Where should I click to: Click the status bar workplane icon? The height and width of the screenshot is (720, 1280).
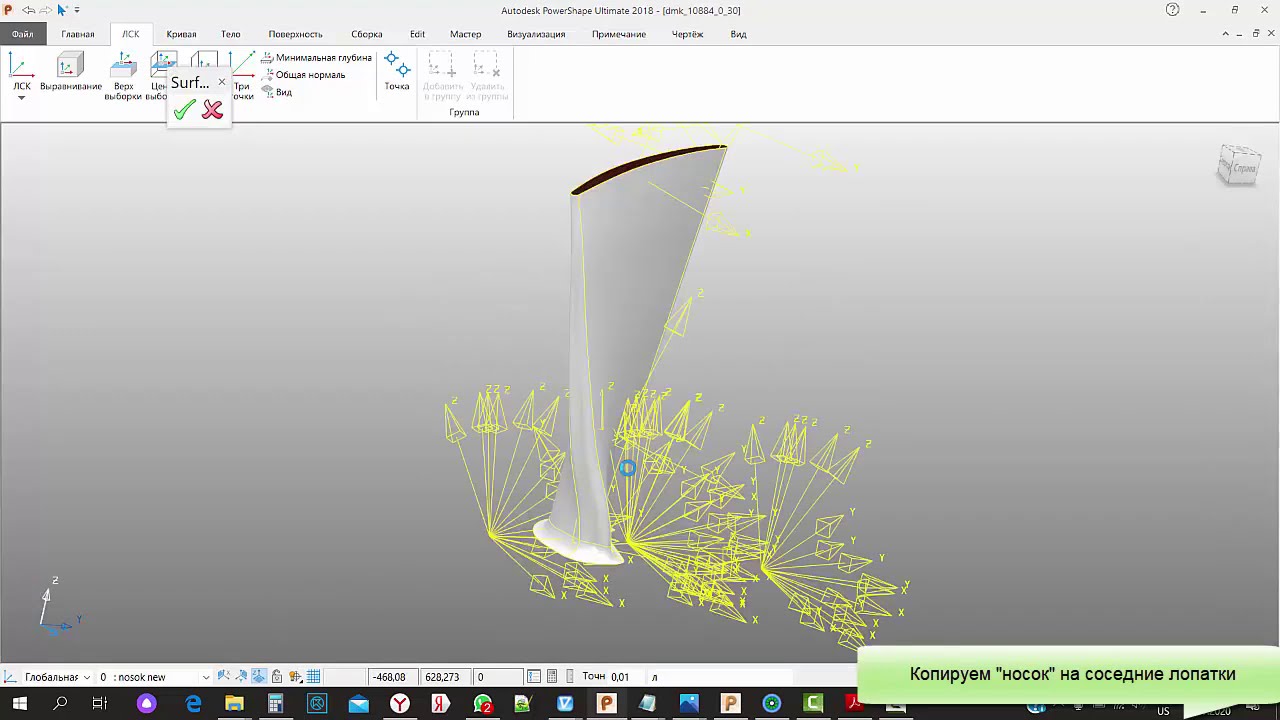tap(10, 677)
